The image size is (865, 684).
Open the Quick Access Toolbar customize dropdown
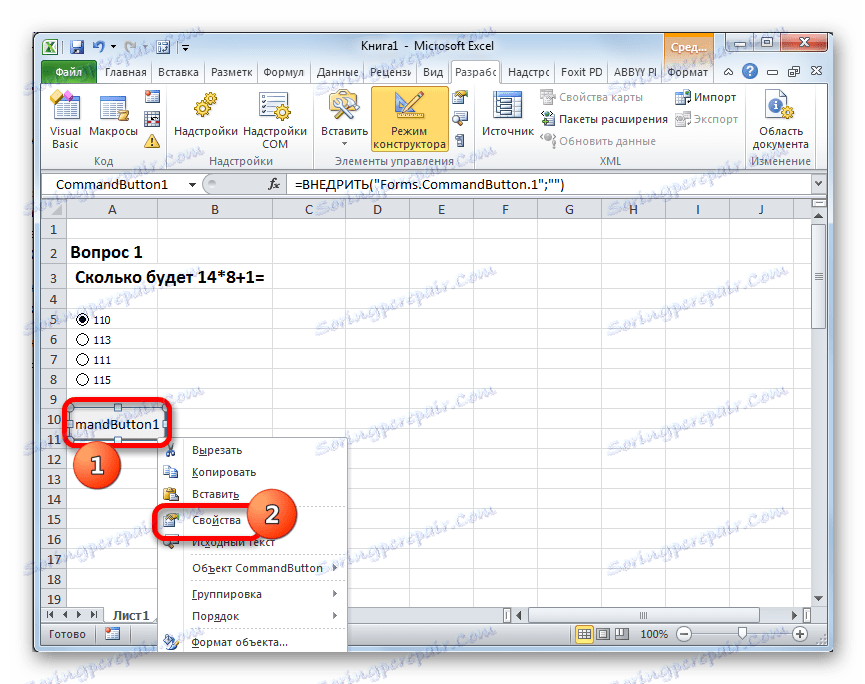tap(186, 49)
